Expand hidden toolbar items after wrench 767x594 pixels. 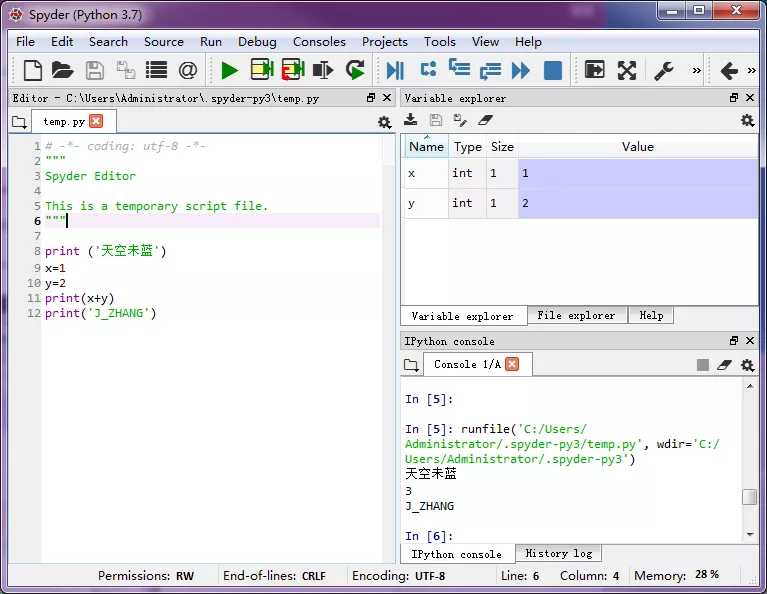coord(696,70)
